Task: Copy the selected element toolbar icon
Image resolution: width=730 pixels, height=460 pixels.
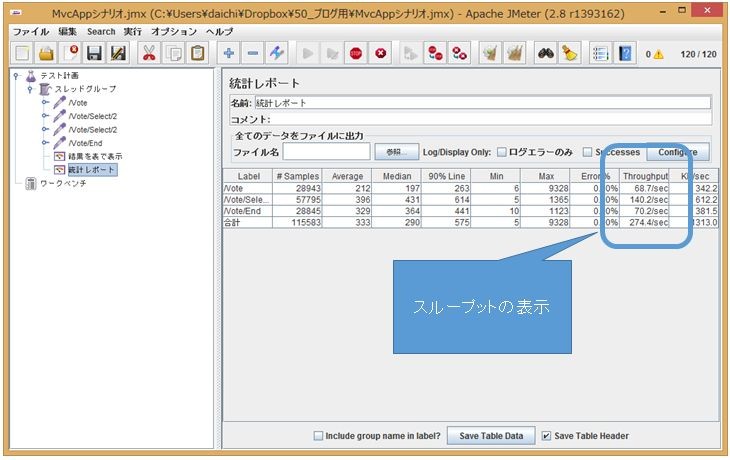Action: [173, 54]
